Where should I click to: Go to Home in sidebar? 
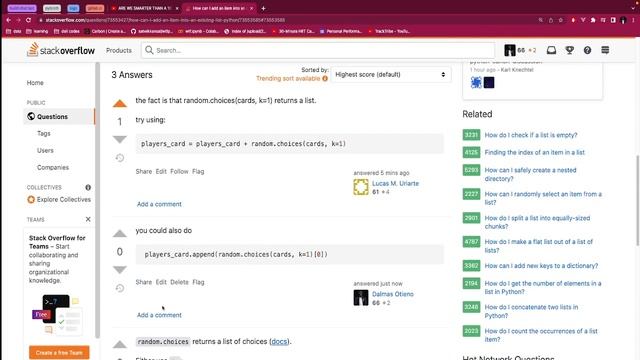(35, 83)
